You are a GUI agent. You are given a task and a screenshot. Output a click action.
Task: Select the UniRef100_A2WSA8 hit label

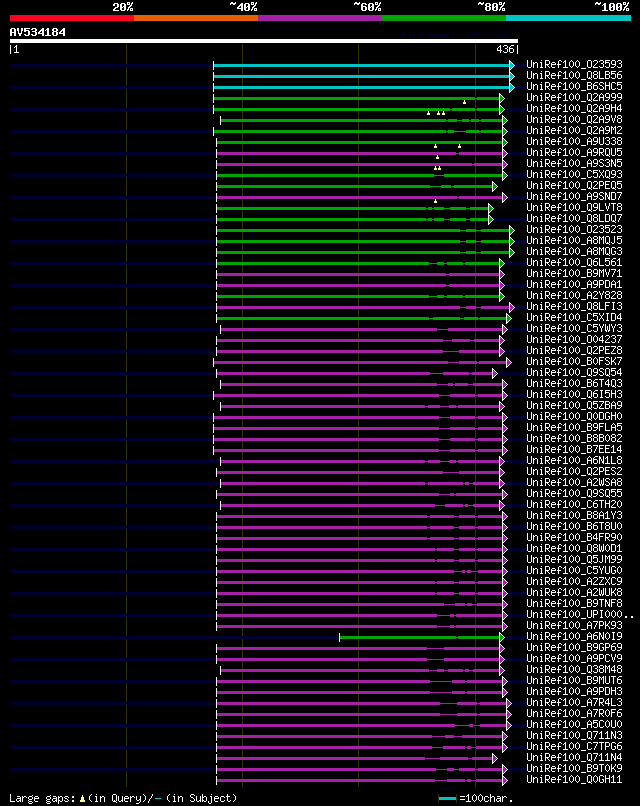(574, 483)
